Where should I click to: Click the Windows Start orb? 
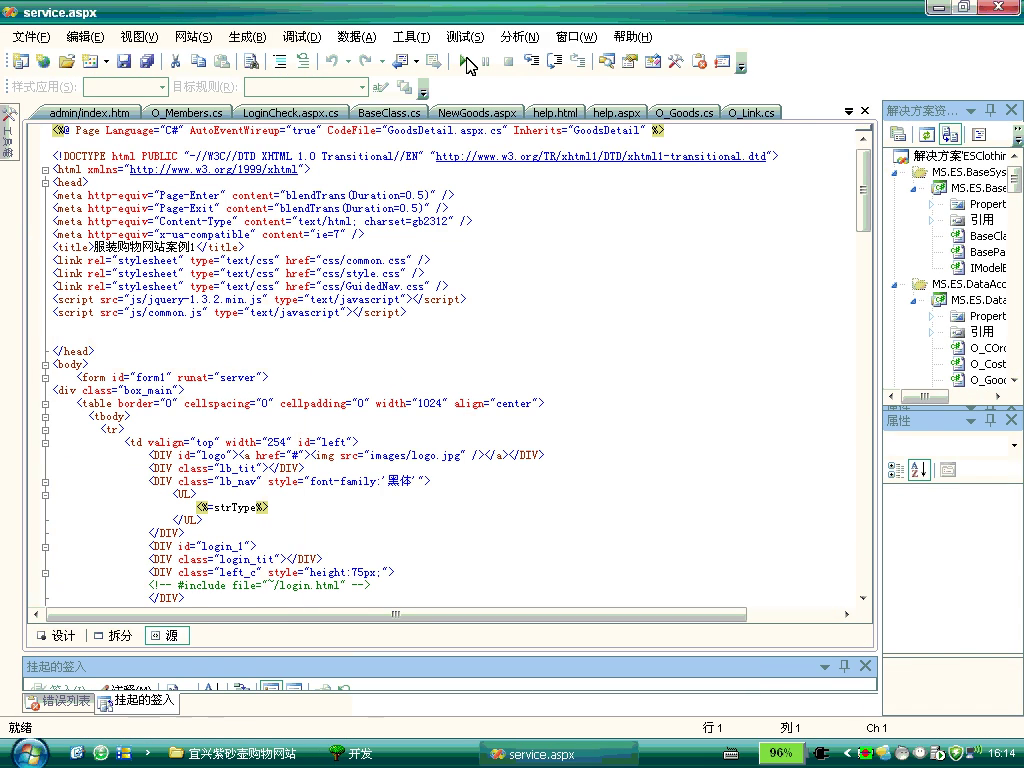[30, 754]
